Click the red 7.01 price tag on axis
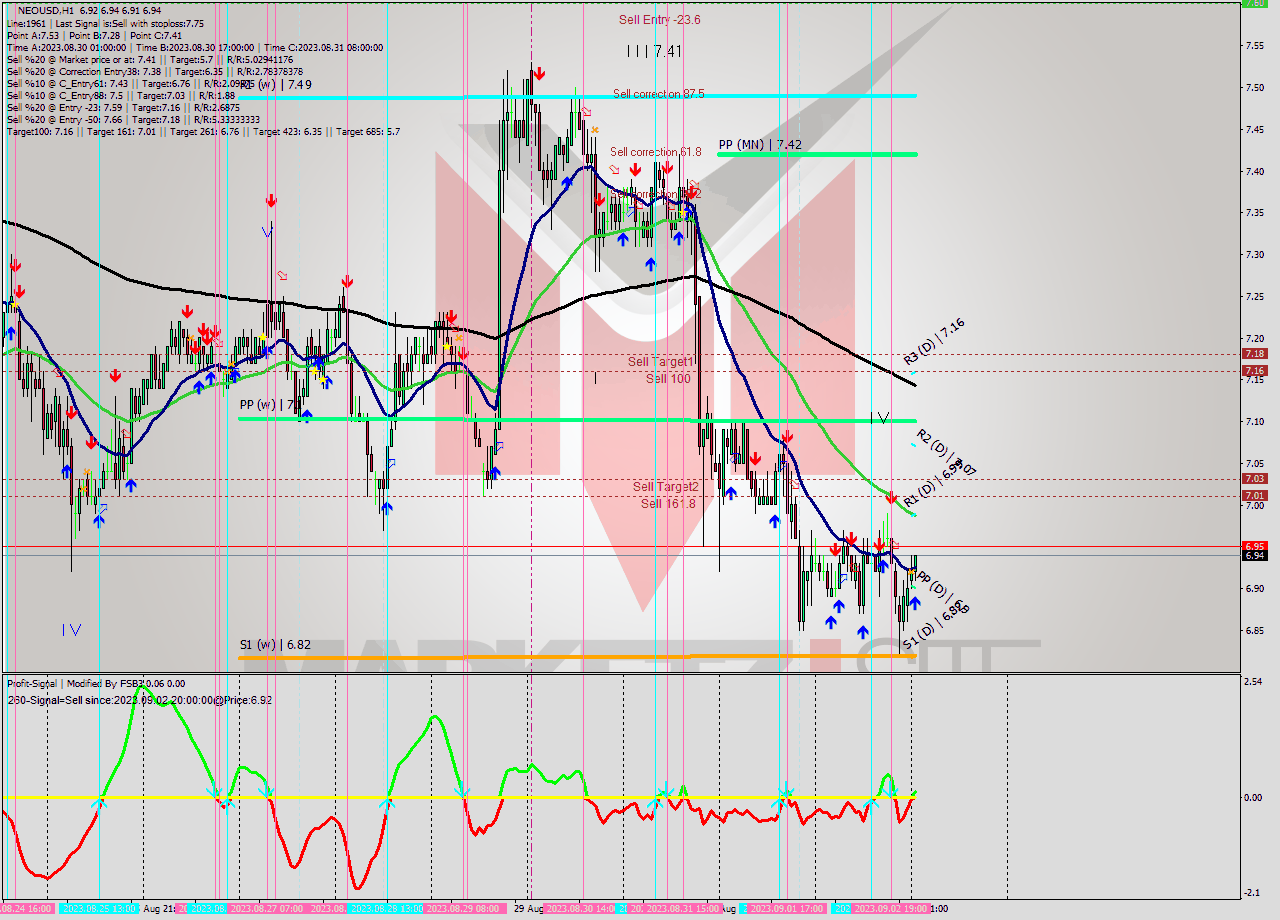 pos(1254,495)
